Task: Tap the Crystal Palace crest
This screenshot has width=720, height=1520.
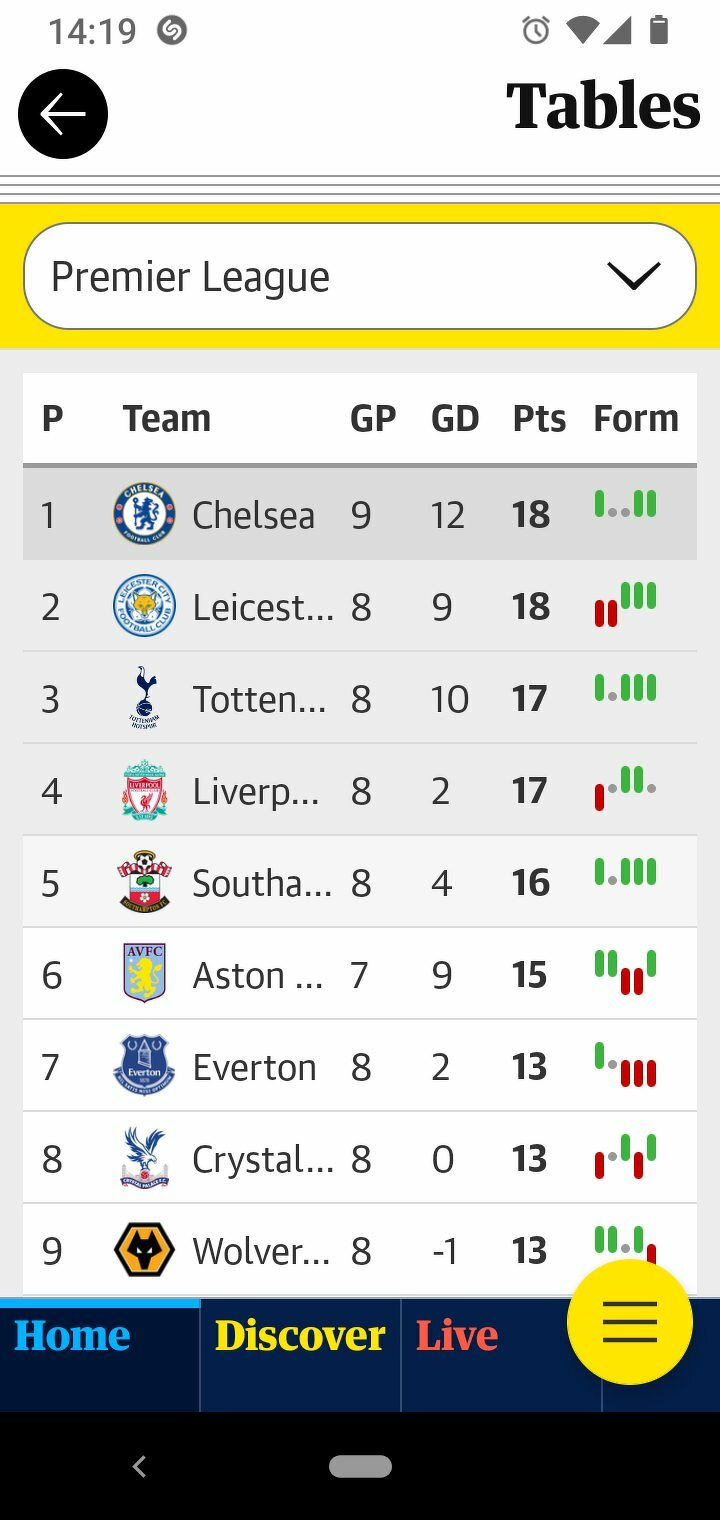Action: click(144, 1158)
